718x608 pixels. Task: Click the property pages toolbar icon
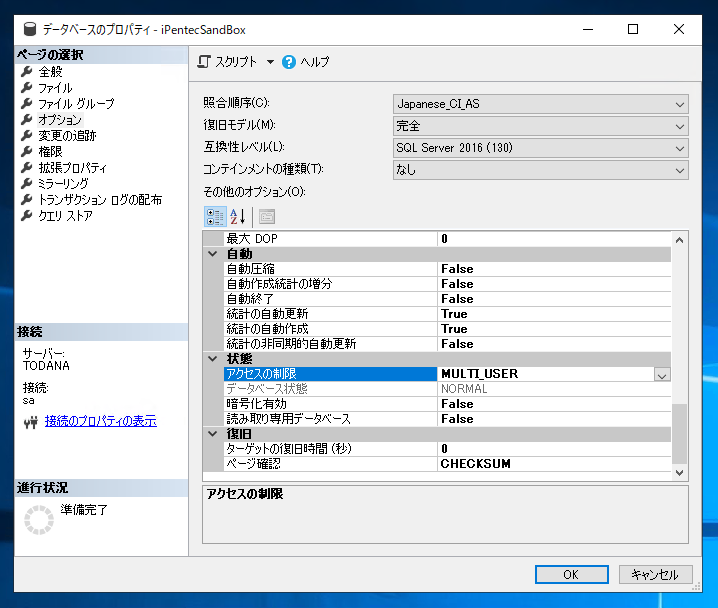267,217
